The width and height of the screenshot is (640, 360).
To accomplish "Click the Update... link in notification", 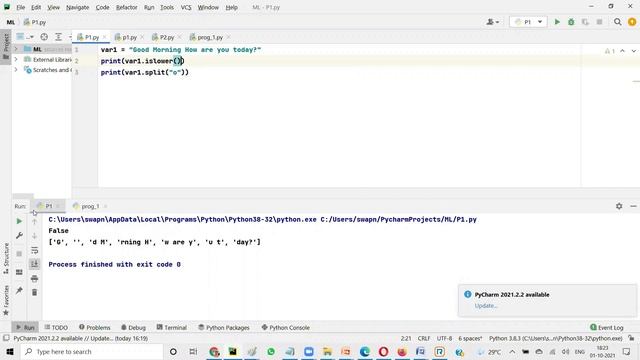I will pos(486,306).
